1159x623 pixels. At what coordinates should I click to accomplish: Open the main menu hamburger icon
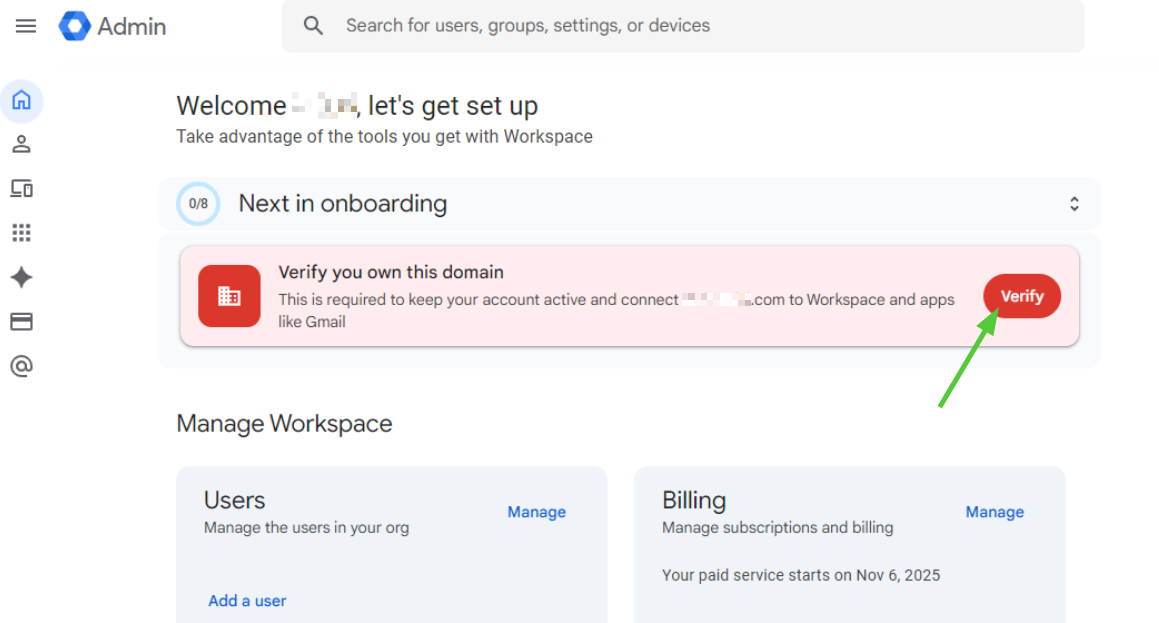(26, 26)
